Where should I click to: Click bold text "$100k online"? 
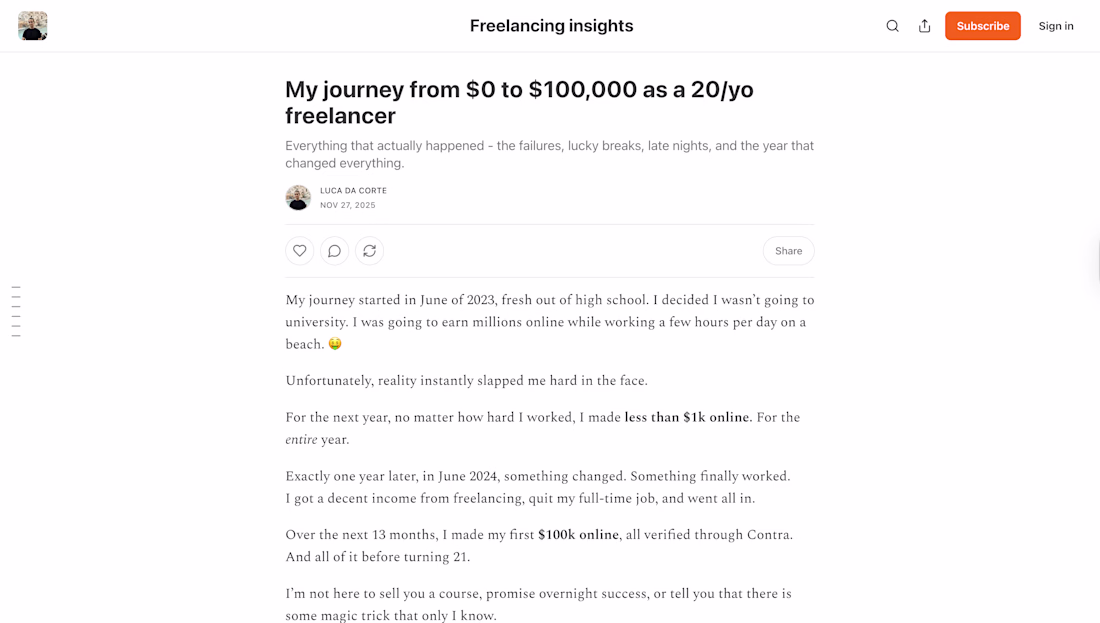[x=578, y=535]
